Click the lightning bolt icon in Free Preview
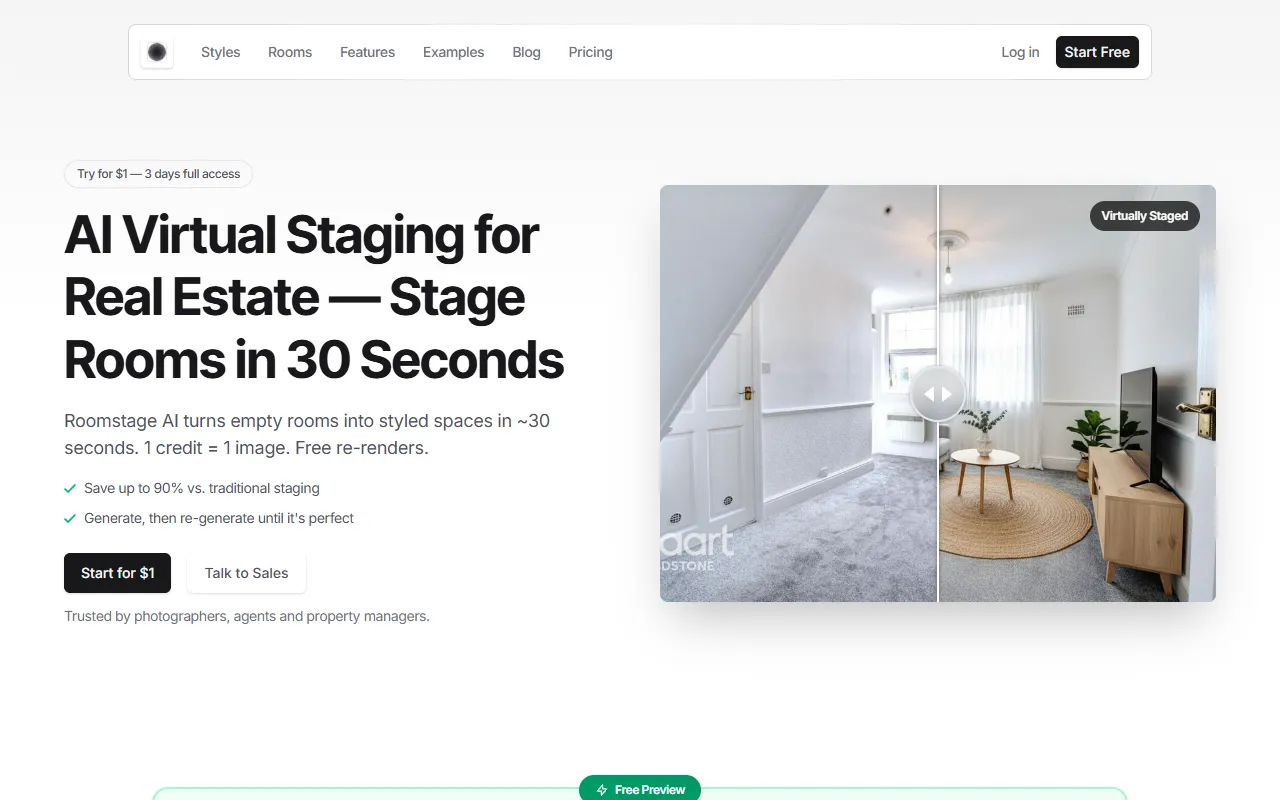 click(602, 790)
